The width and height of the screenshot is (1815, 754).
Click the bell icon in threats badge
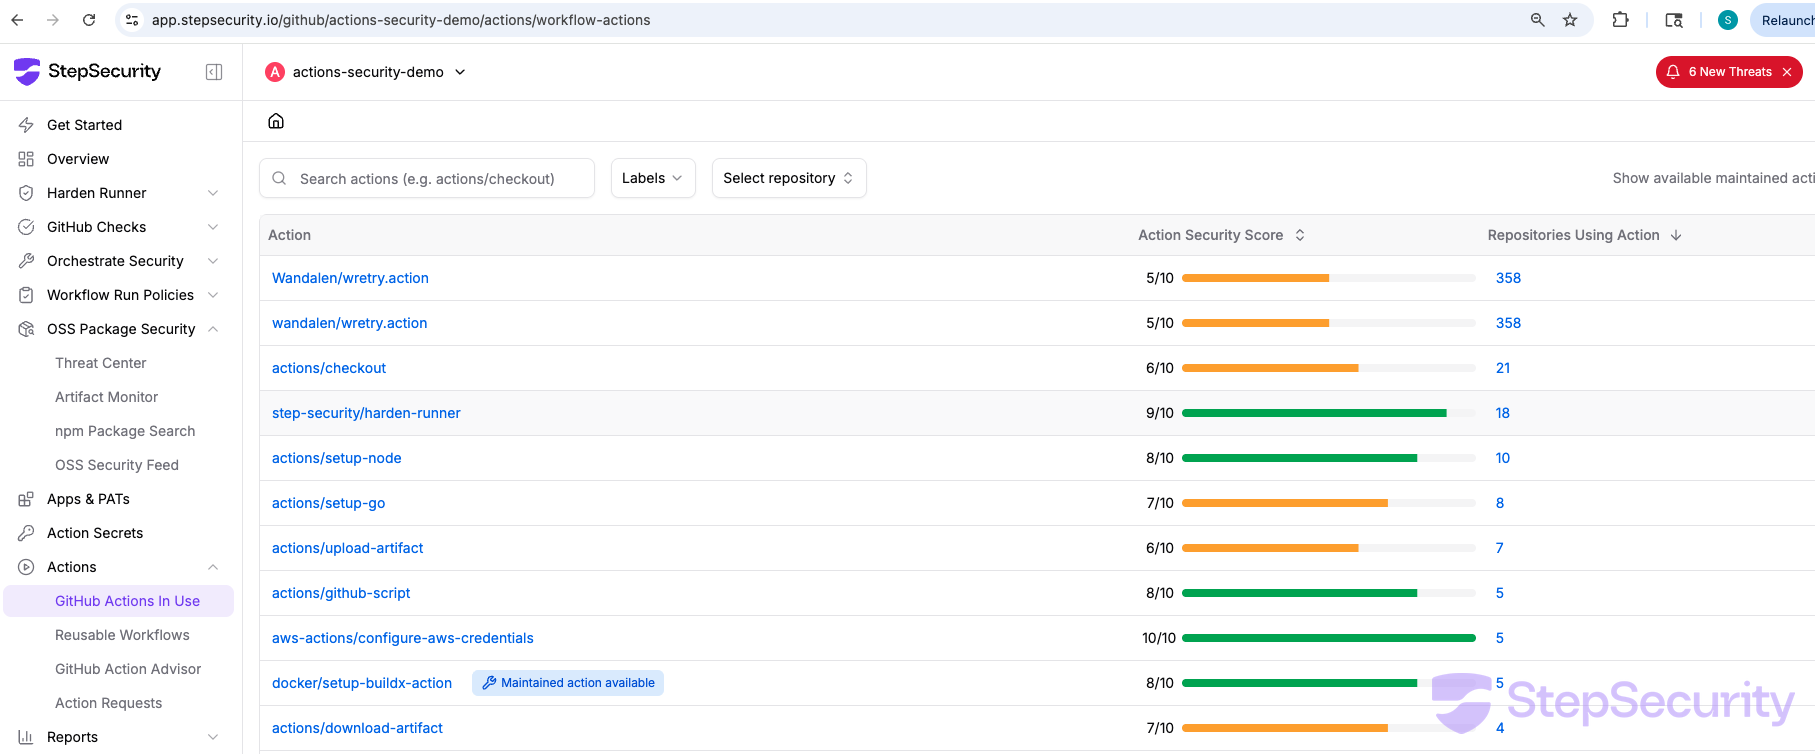tap(1673, 72)
